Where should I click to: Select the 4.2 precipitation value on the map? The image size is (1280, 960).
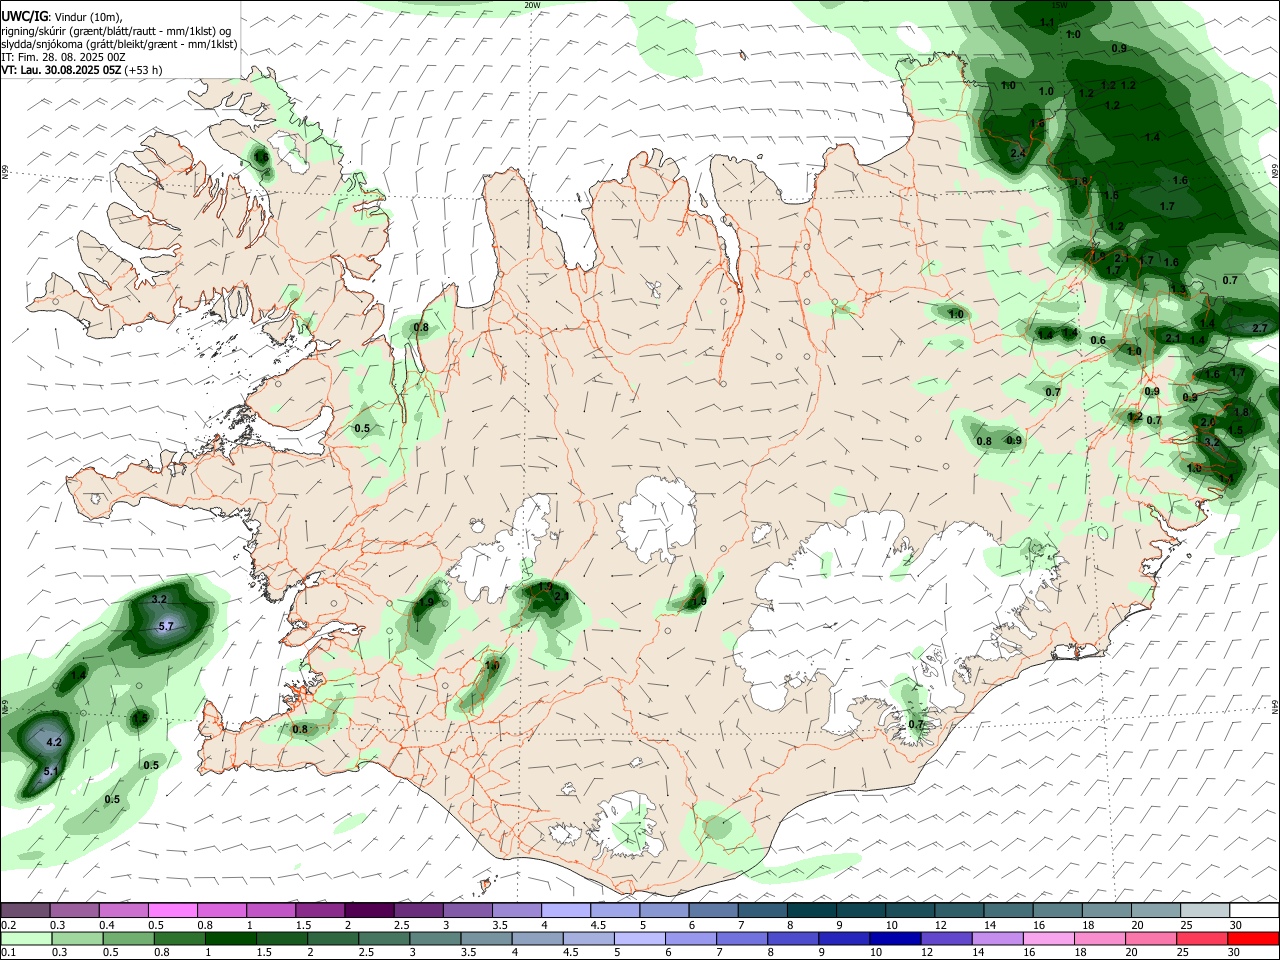54,742
